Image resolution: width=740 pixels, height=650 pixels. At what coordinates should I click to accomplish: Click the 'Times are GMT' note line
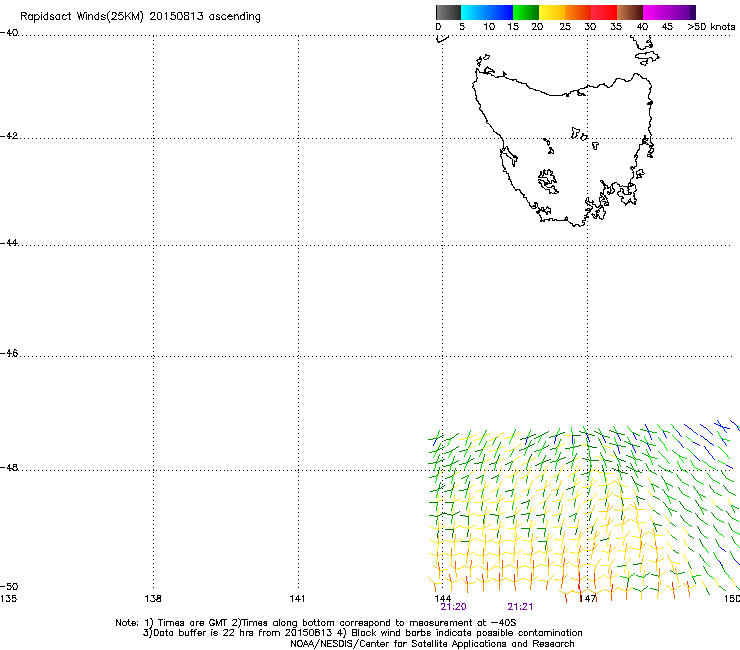[x=316, y=623]
